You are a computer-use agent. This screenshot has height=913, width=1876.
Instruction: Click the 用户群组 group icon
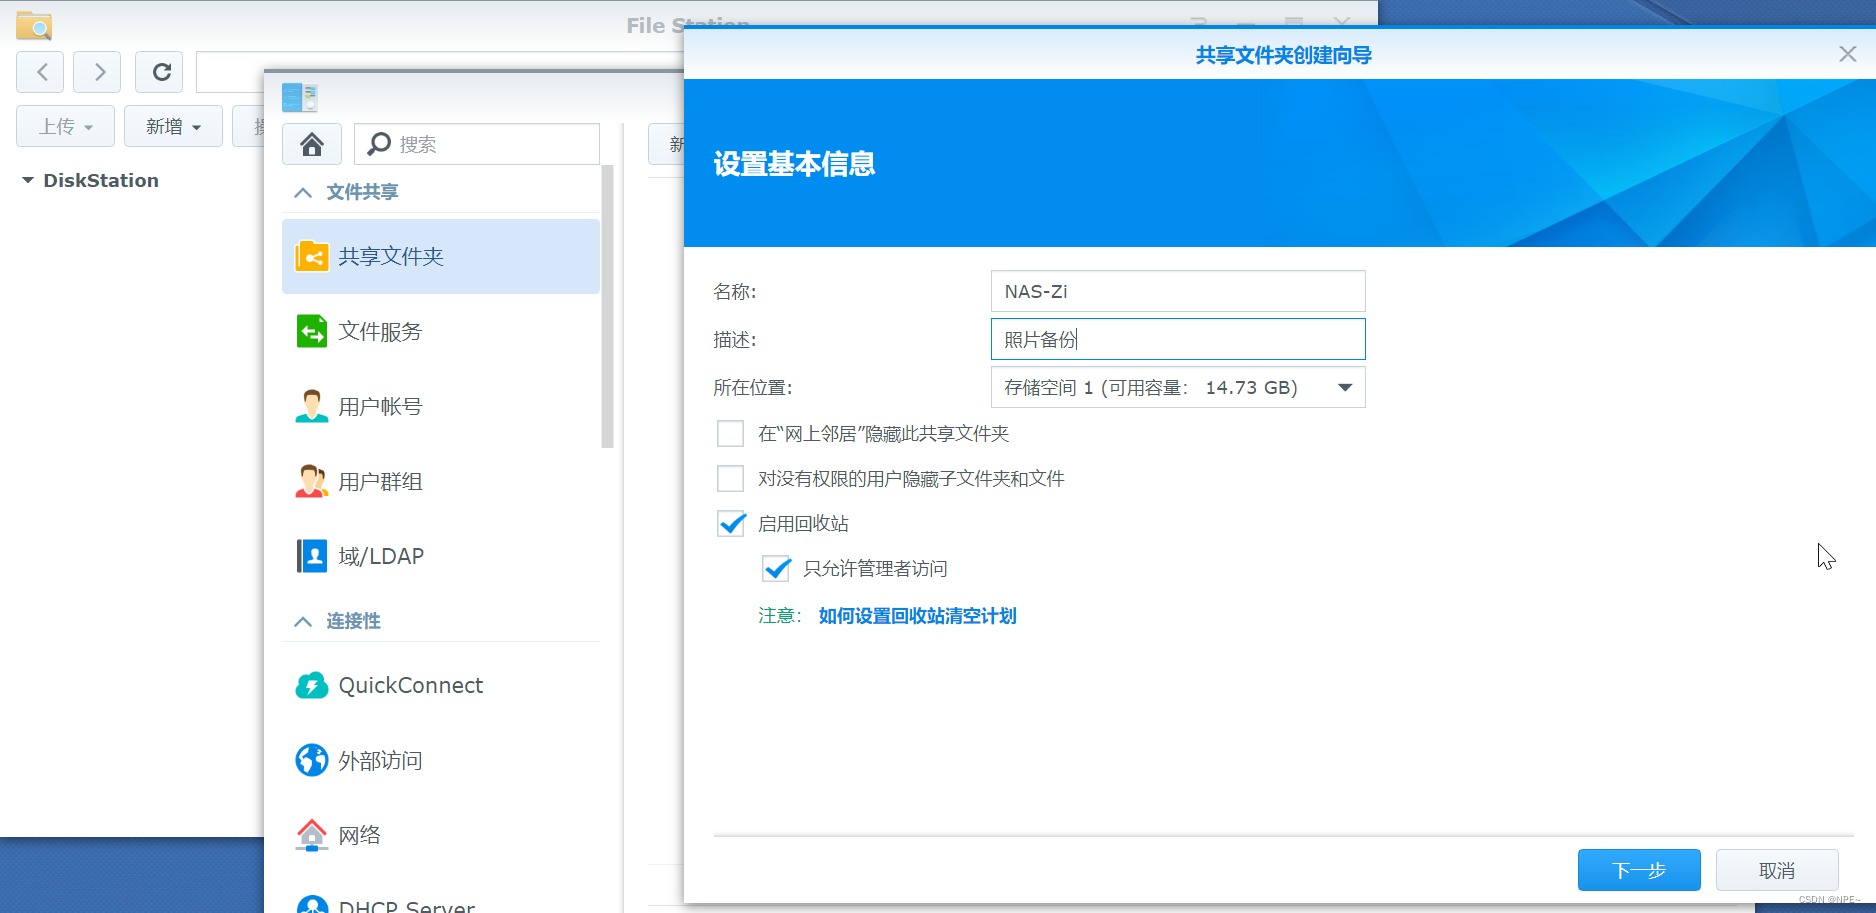pos(312,481)
